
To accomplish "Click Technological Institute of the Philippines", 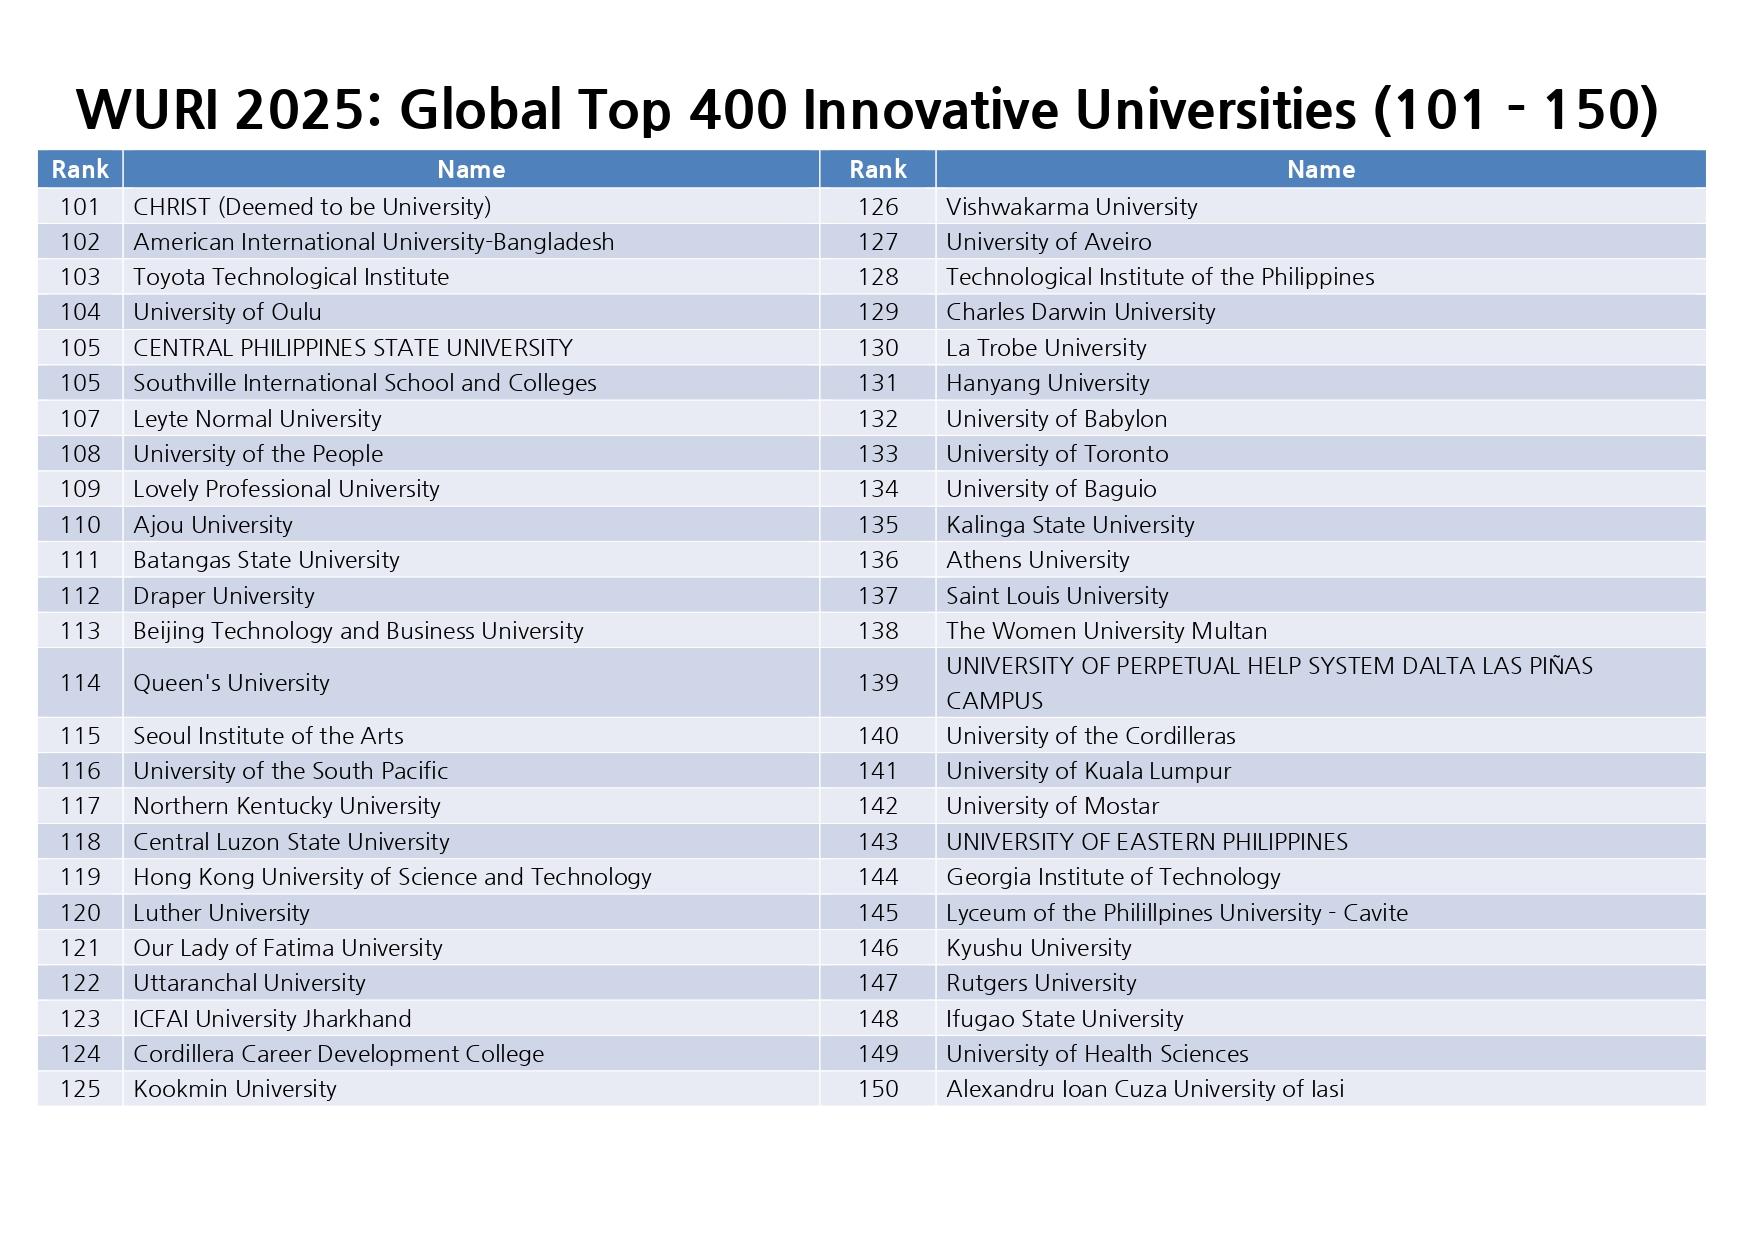I will (x=1160, y=277).
